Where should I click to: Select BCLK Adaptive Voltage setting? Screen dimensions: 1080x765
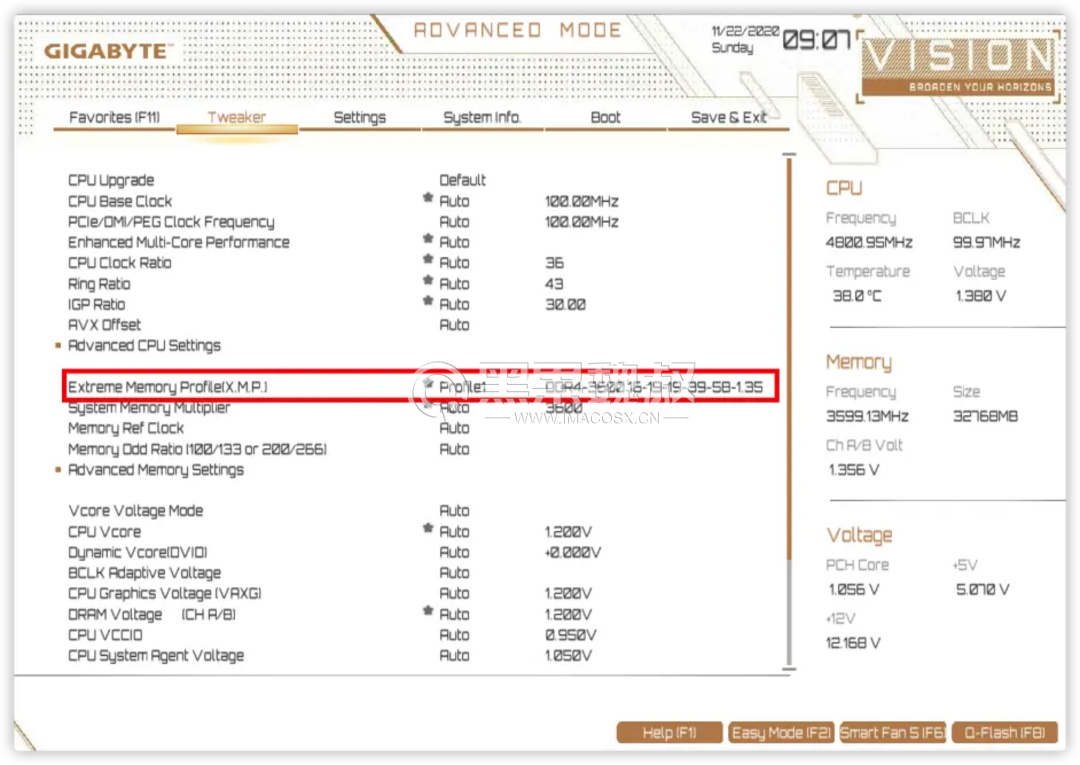[x=145, y=573]
